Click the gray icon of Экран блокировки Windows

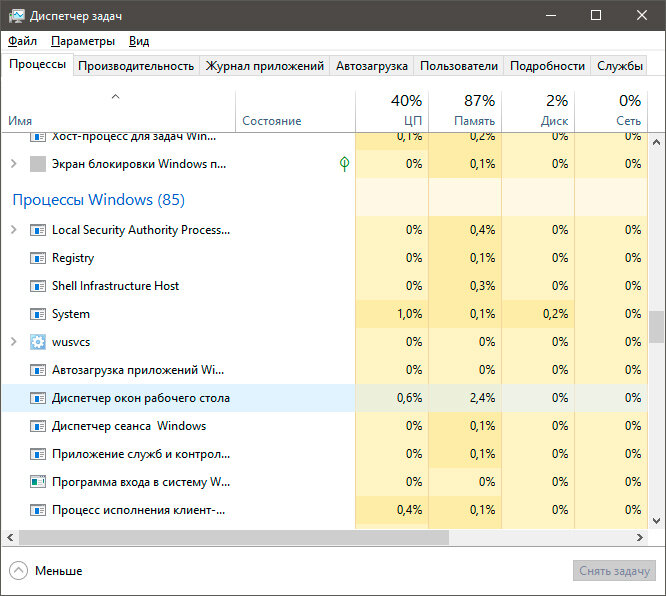coord(38,164)
